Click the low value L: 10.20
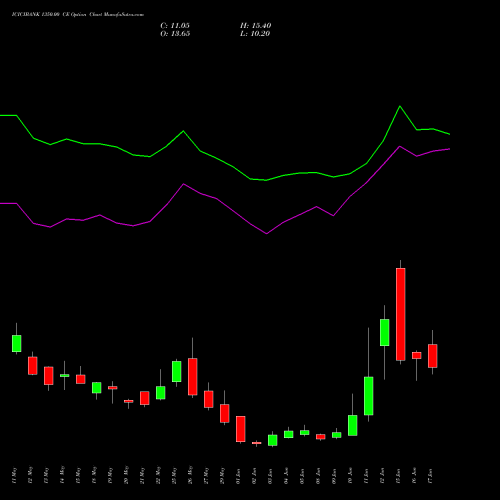This screenshot has width=500, height=500. pos(255,34)
